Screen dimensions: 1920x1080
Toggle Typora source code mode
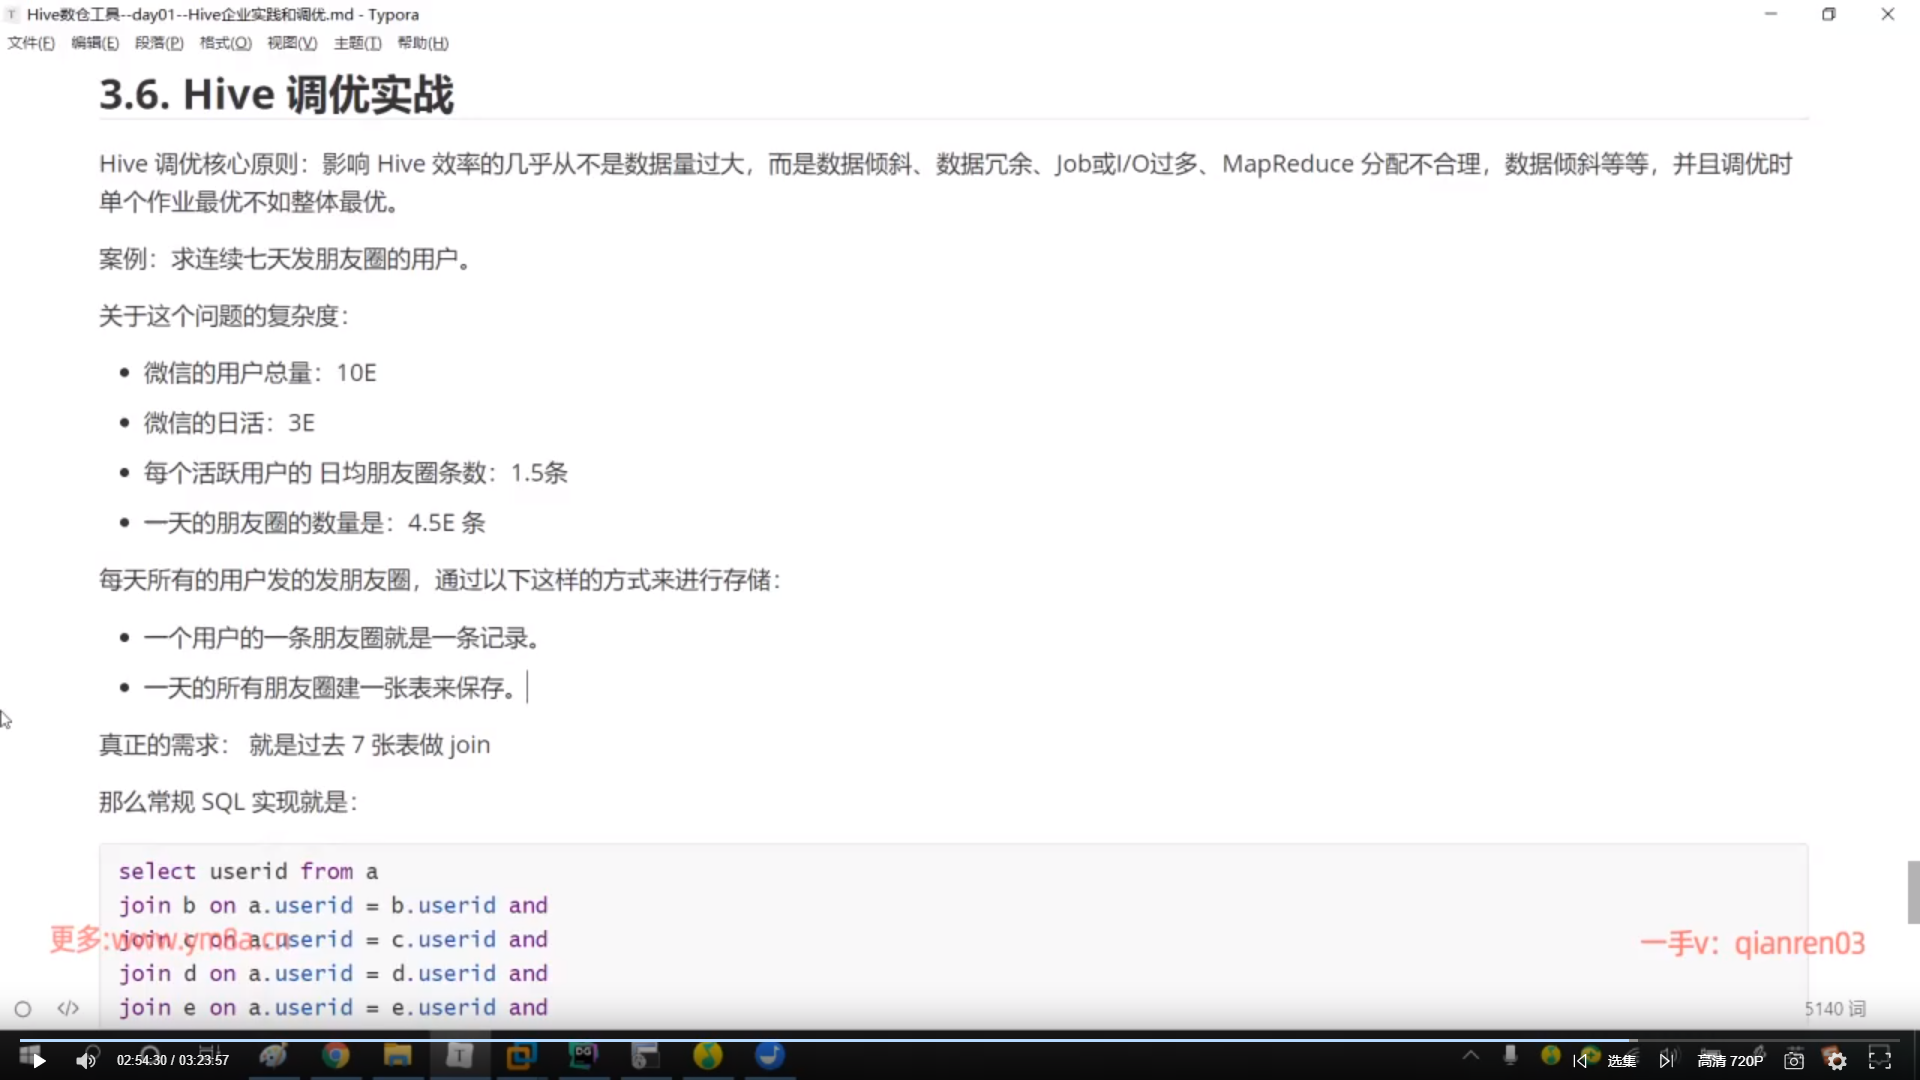68,1008
